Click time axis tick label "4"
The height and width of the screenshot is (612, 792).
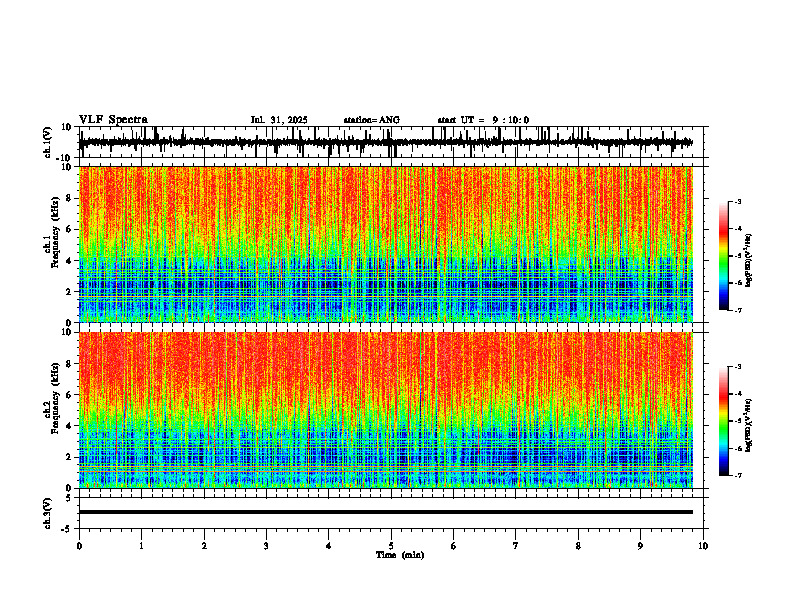(x=329, y=546)
